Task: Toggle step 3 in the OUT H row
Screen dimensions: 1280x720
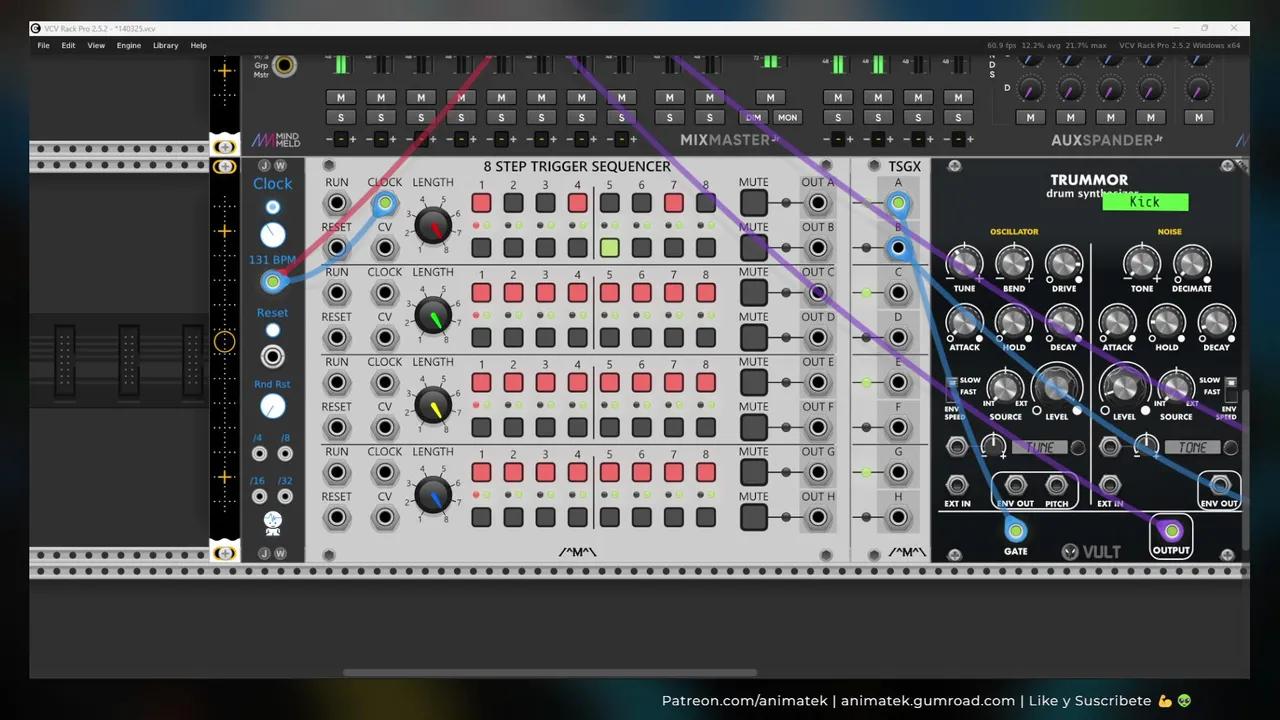Action: tap(545, 517)
